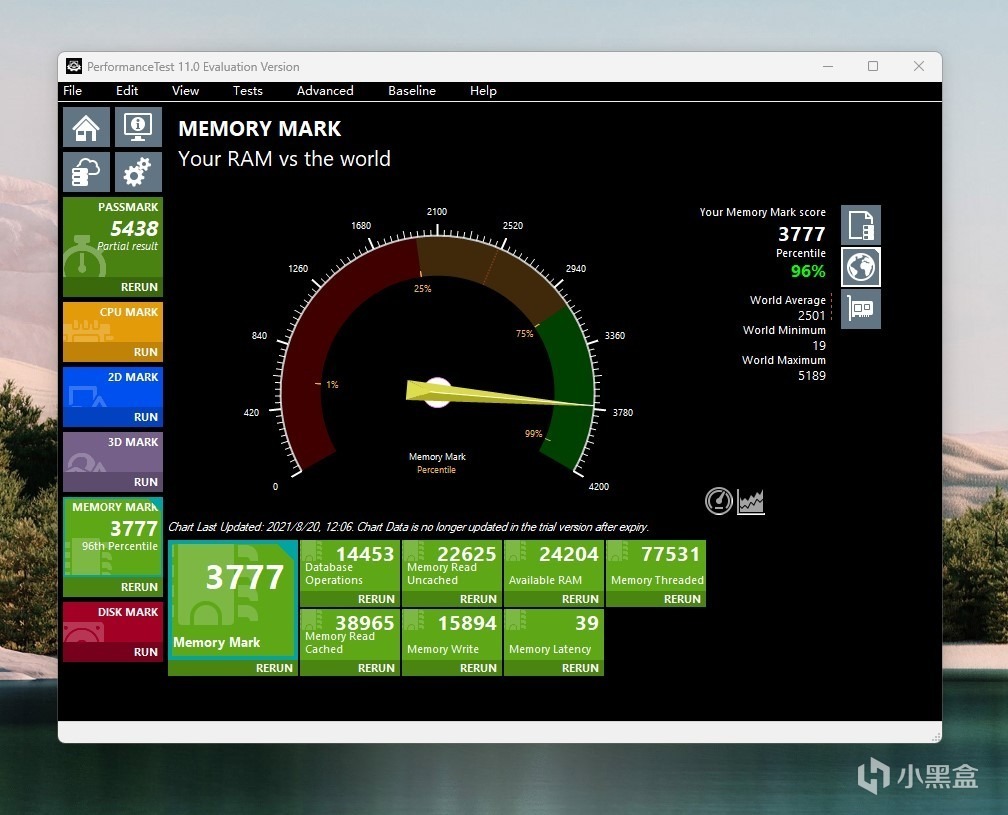The image size is (1008, 815).
Task: Open the Edit menu
Action: 127,91
